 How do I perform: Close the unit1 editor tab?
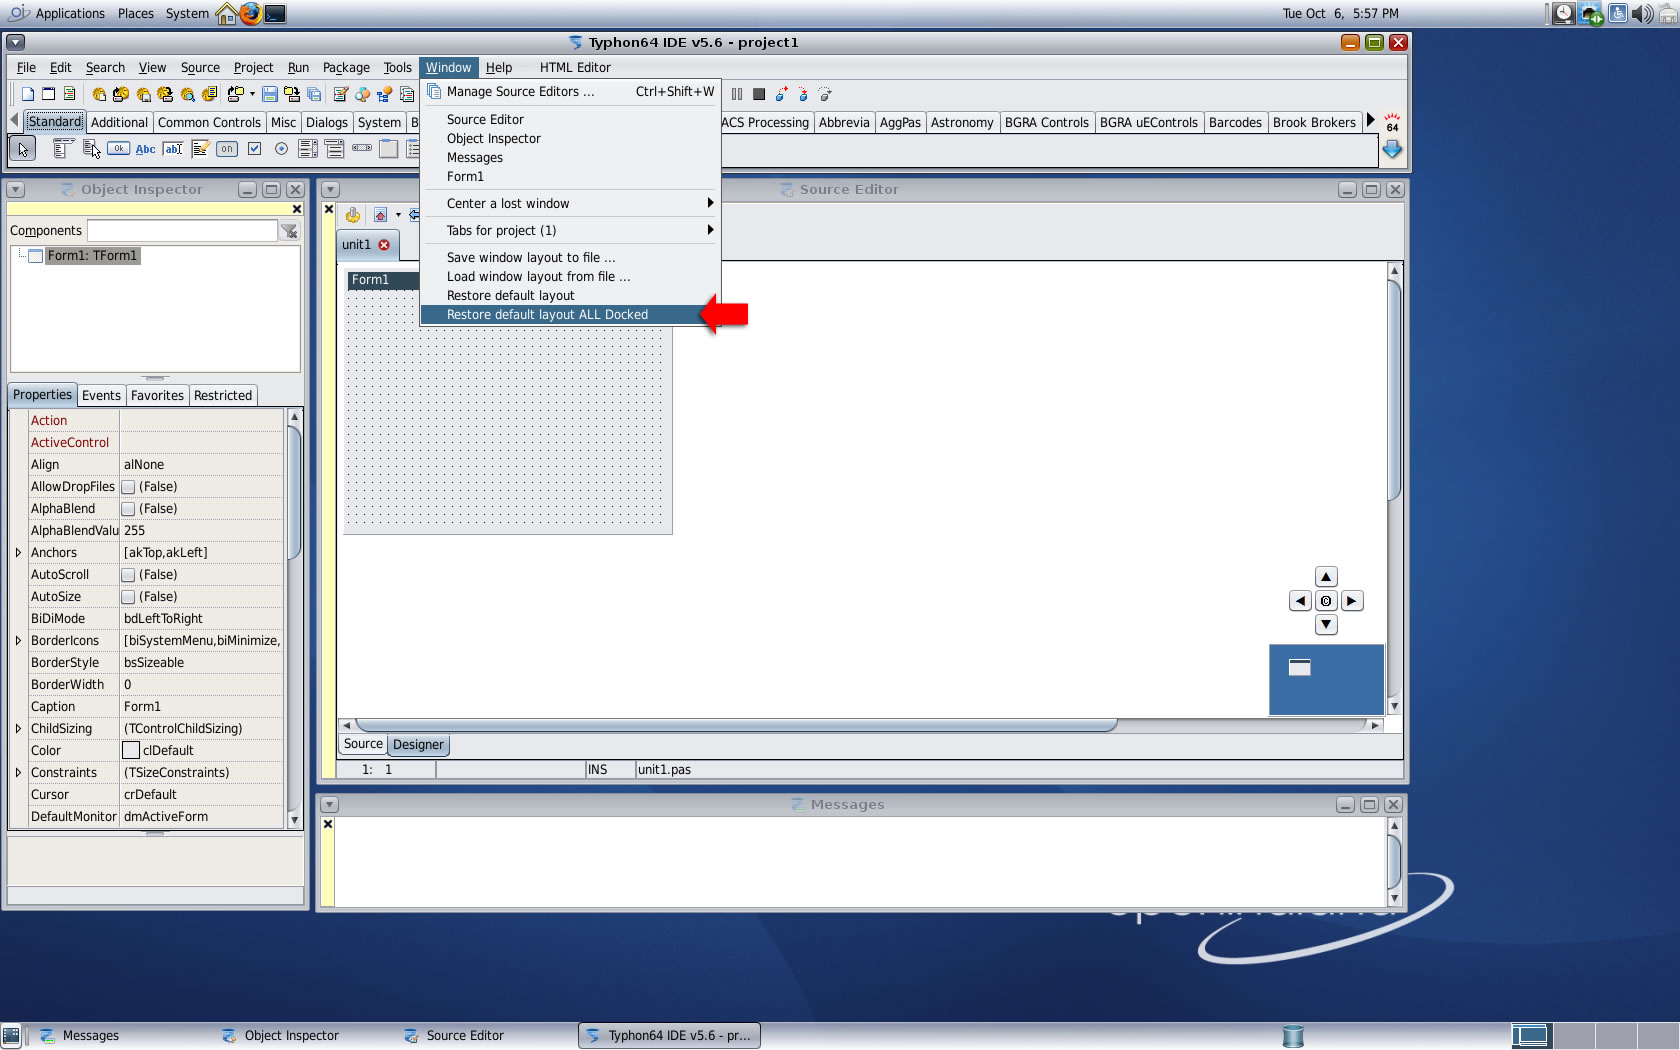coord(384,245)
